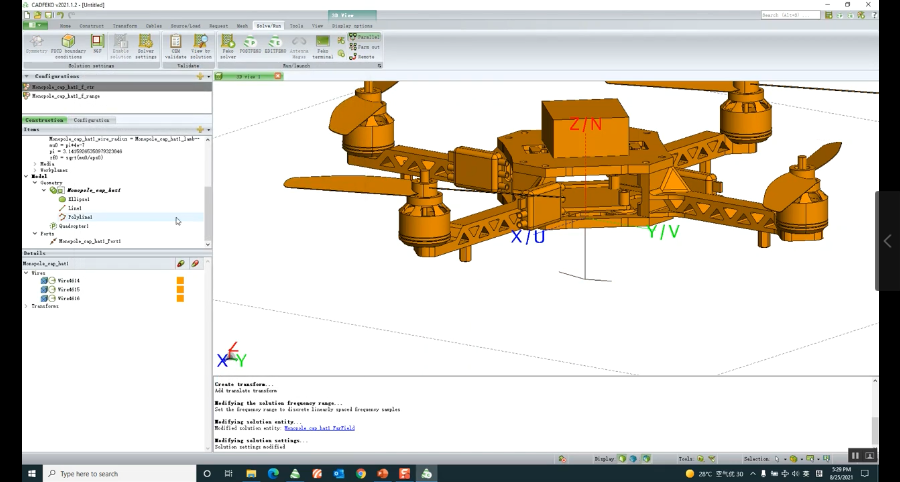Open the Transform ribbon tab
Screen dimensions: 900x482
[x=125, y=26]
